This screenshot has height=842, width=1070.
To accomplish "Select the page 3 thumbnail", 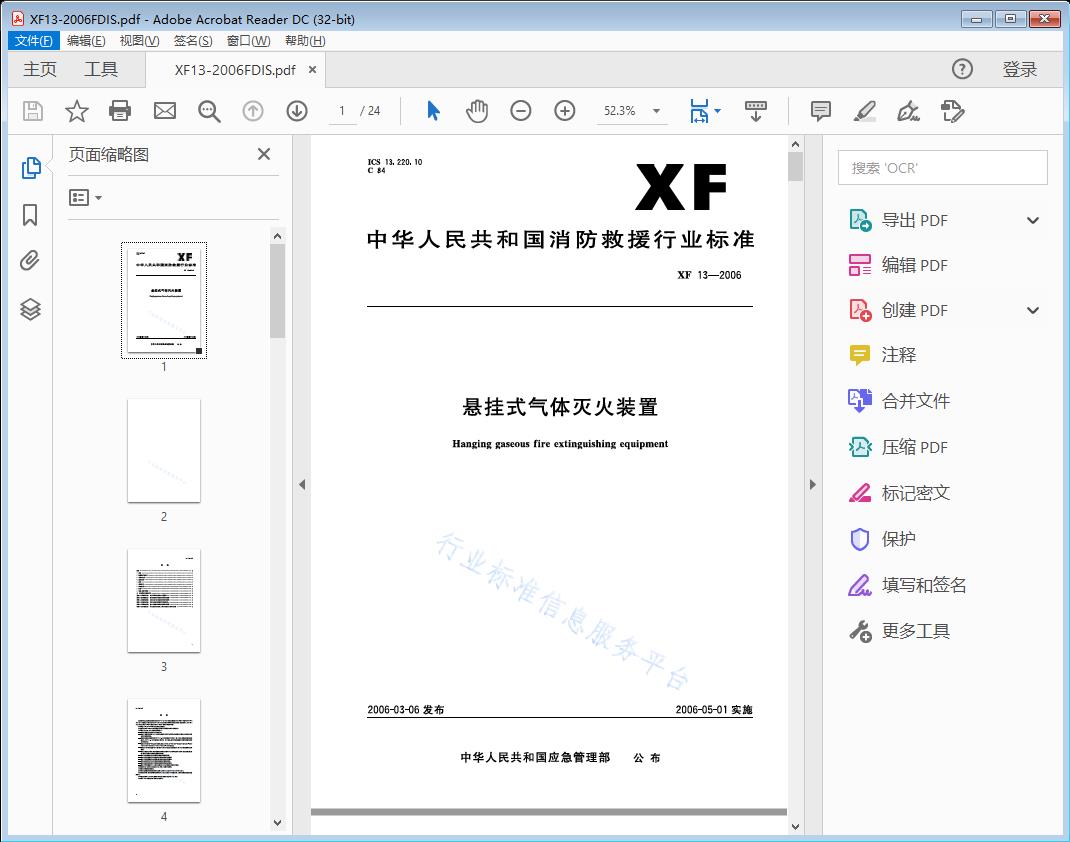I will coord(164,600).
